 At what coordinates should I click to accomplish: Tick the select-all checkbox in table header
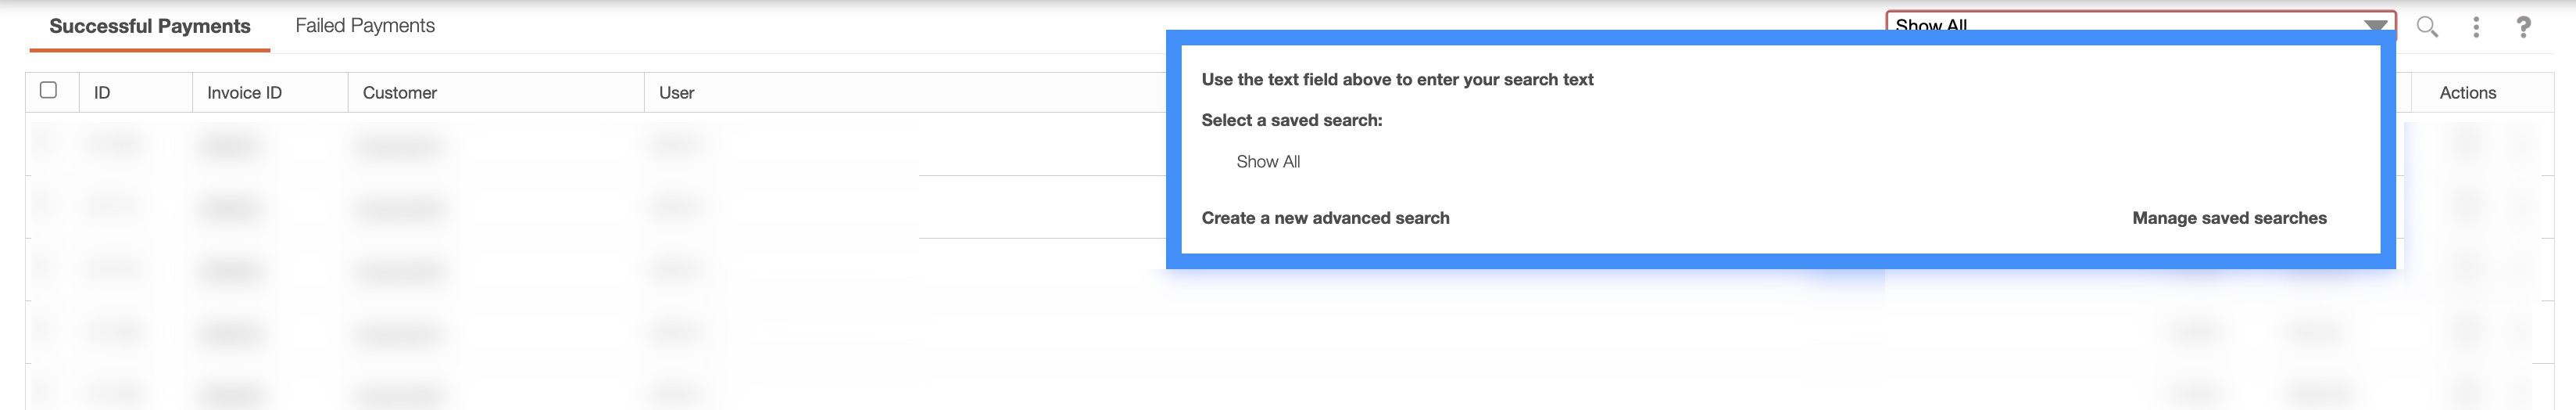(48, 90)
